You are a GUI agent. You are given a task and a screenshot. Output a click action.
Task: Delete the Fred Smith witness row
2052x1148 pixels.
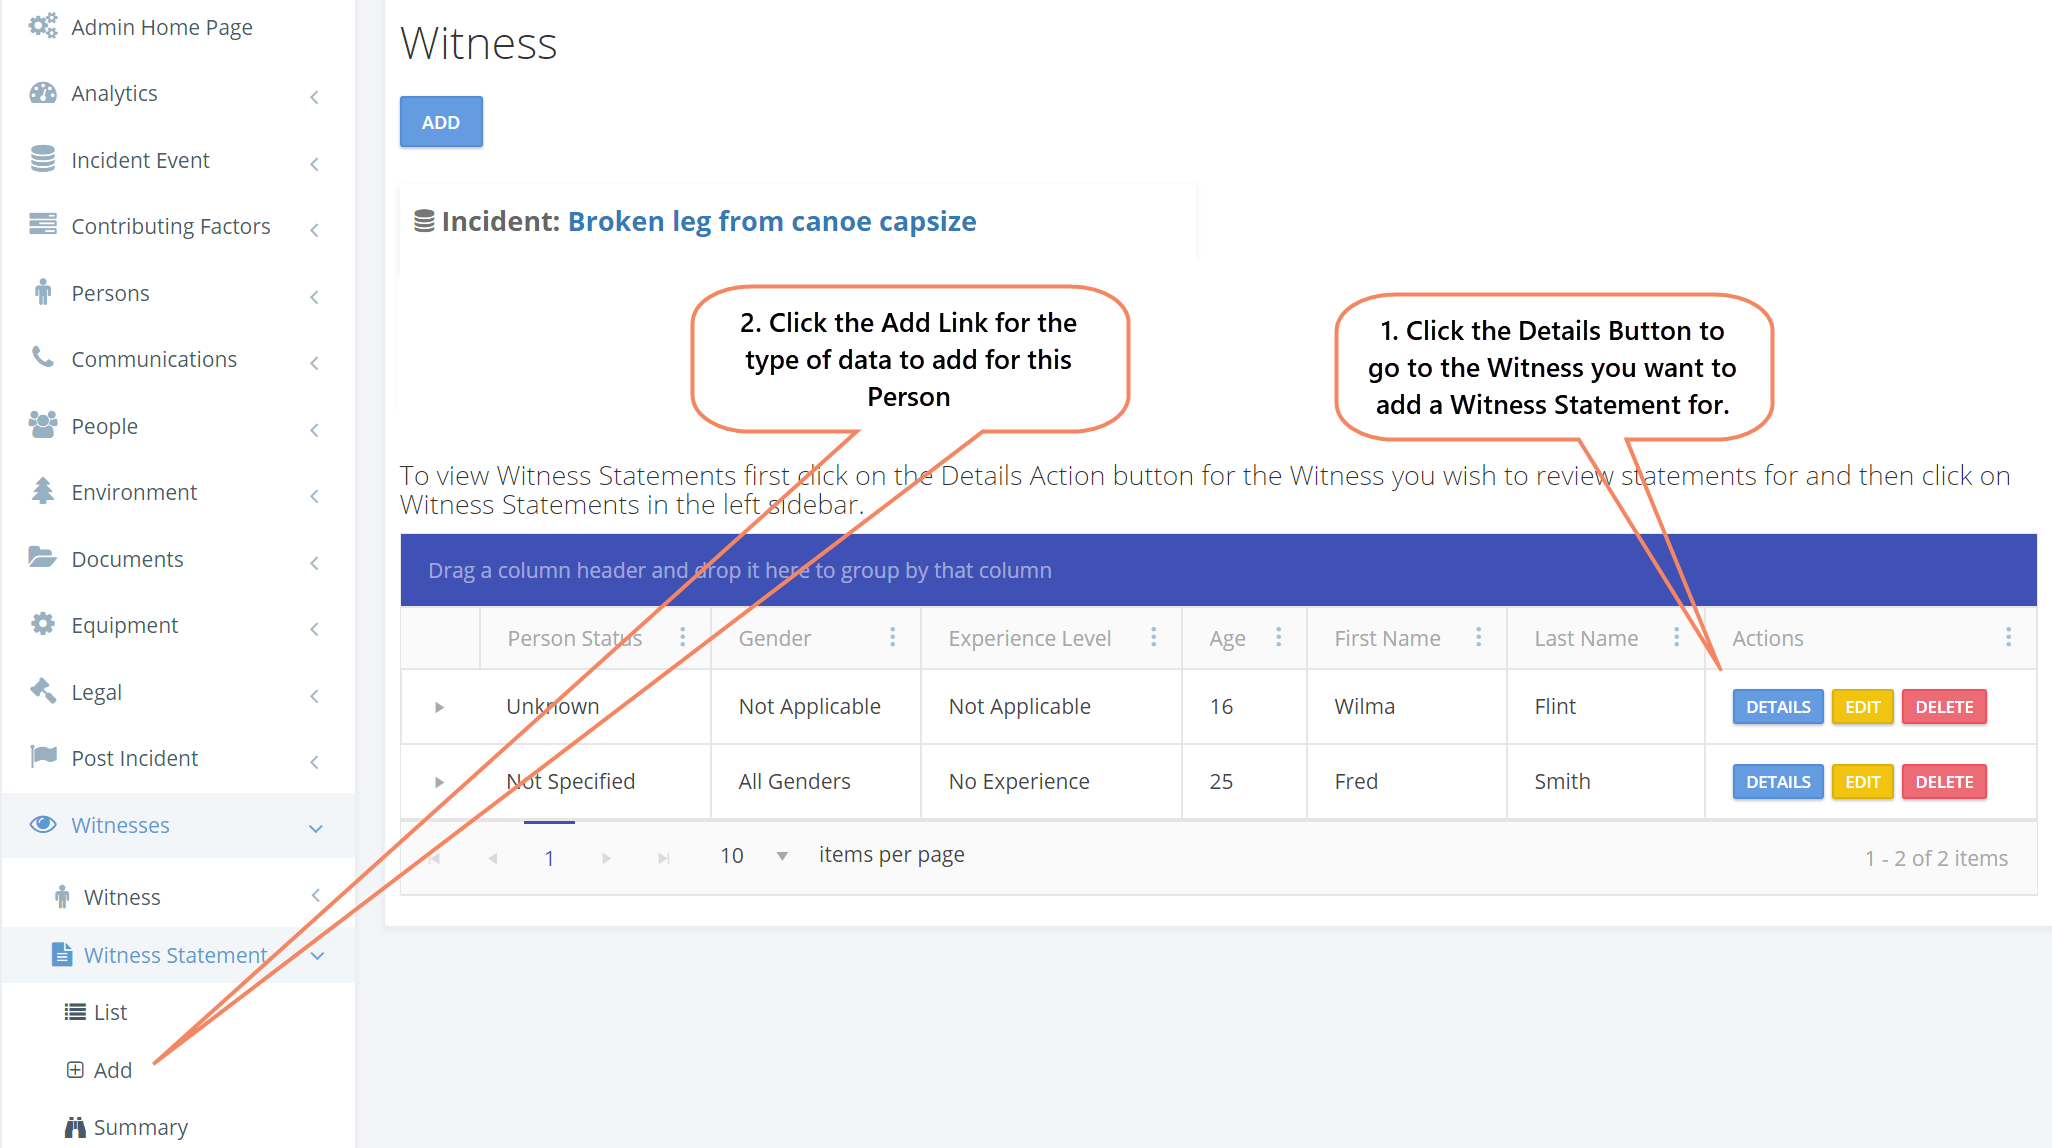click(x=1943, y=782)
